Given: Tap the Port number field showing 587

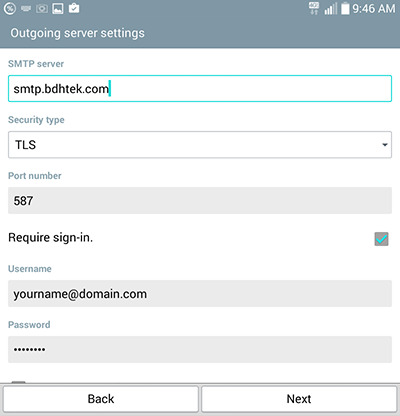Looking at the screenshot, I should [x=200, y=201].
